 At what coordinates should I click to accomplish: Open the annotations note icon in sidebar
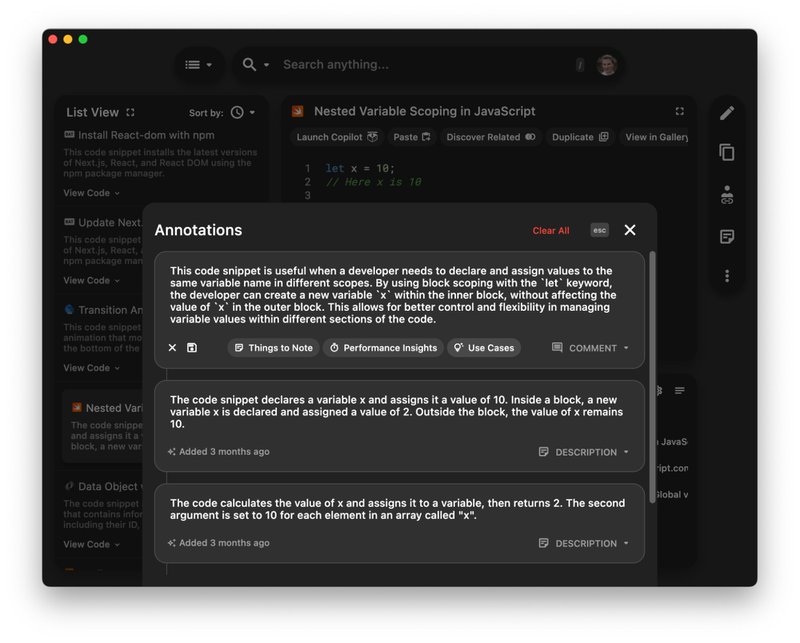(x=727, y=236)
